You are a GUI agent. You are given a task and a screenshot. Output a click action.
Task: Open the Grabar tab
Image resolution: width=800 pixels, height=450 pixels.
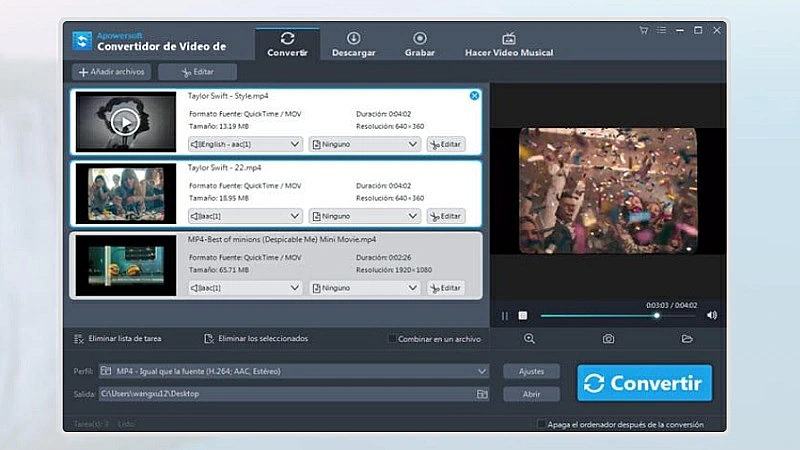420,44
